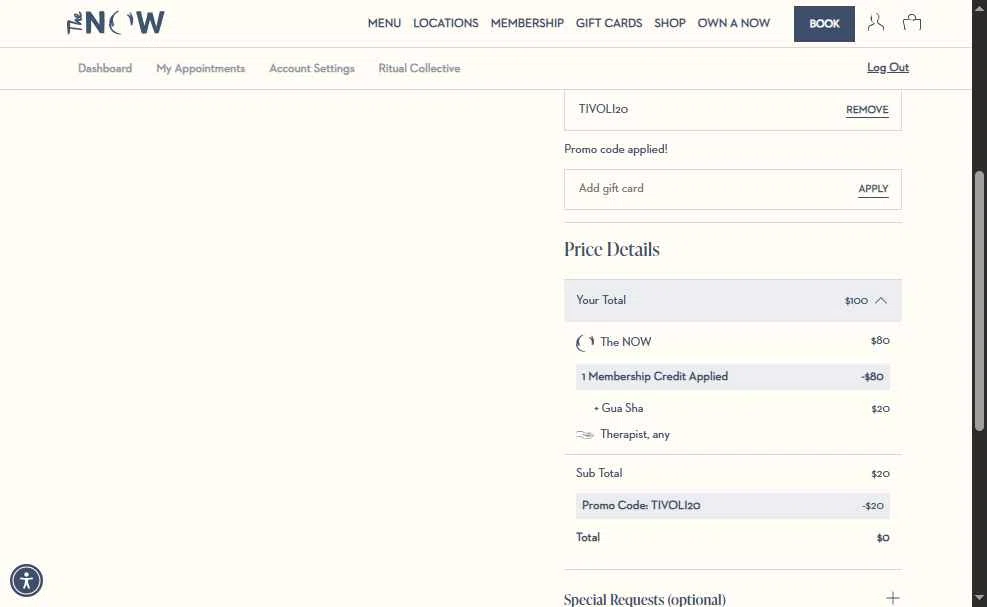987x607 pixels.
Task: Click the 1 Membership Credit Applied row
Action: coord(733,377)
